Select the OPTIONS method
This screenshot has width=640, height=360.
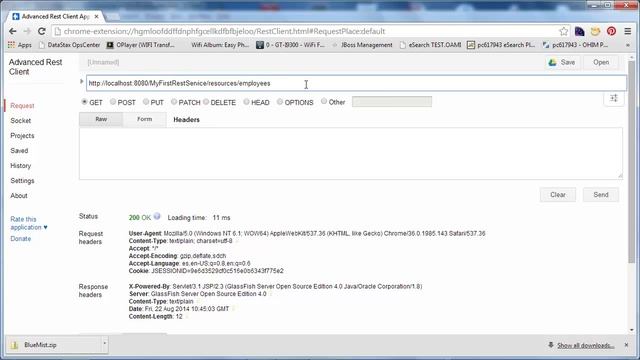[x=280, y=102]
